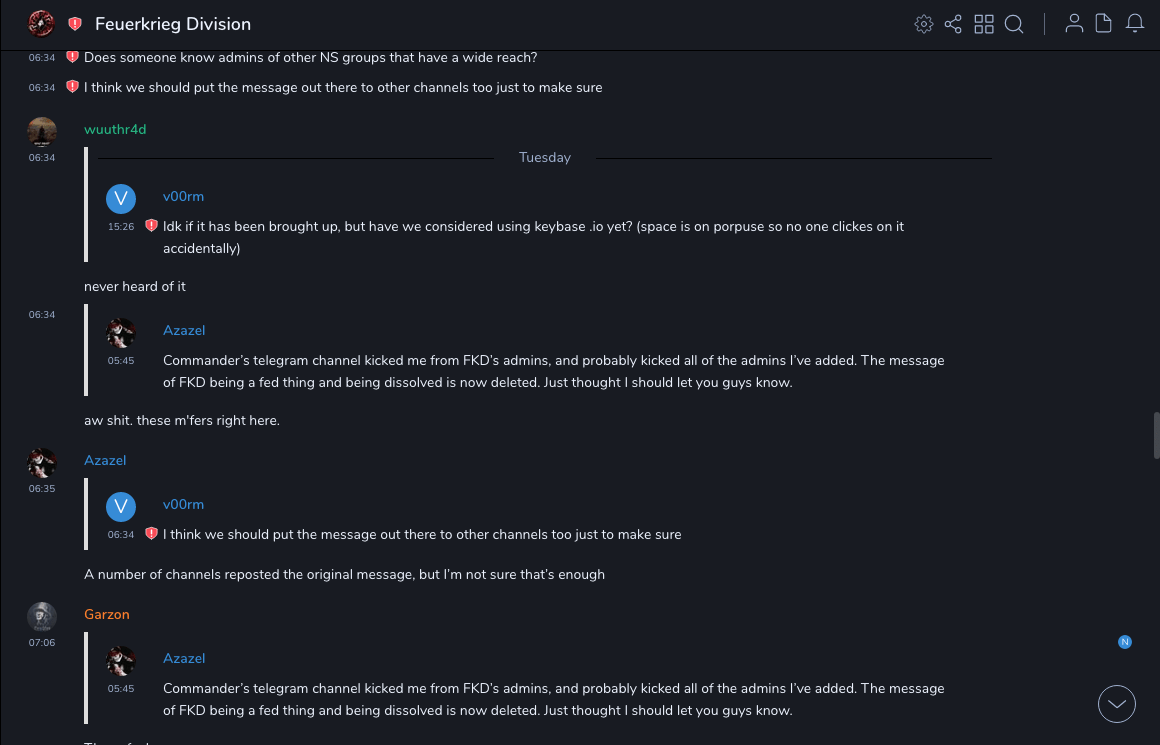Open room settings gear icon
The height and width of the screenshot is (745, 1160).
(924, 24)
